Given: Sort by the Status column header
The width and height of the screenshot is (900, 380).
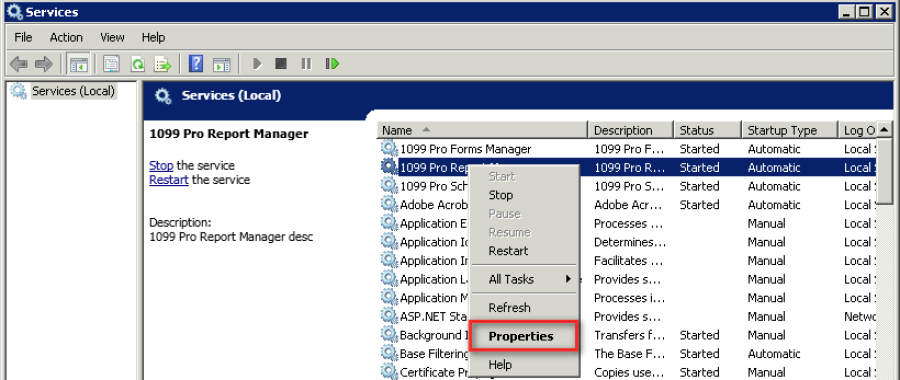Looking at the screenshot, I should tap(708, 130).
